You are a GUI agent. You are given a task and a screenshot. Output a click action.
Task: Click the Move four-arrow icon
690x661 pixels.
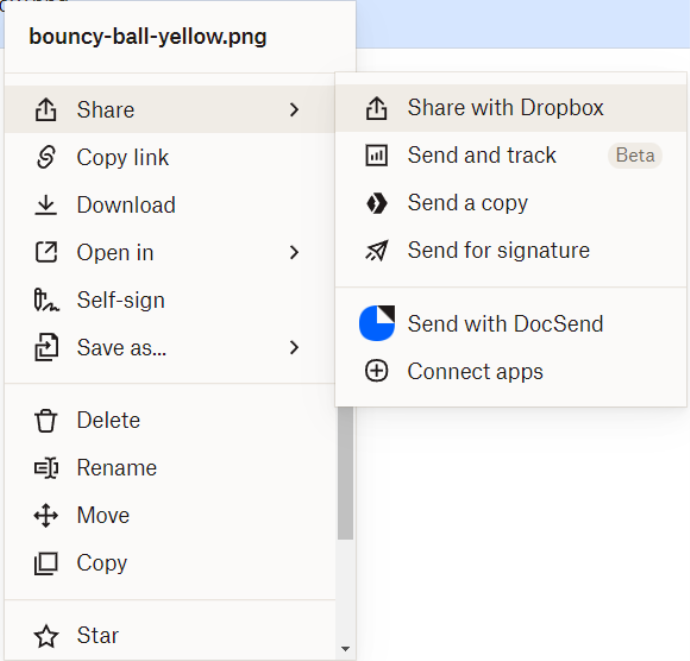pyautogui.click(x=46, y=515)
